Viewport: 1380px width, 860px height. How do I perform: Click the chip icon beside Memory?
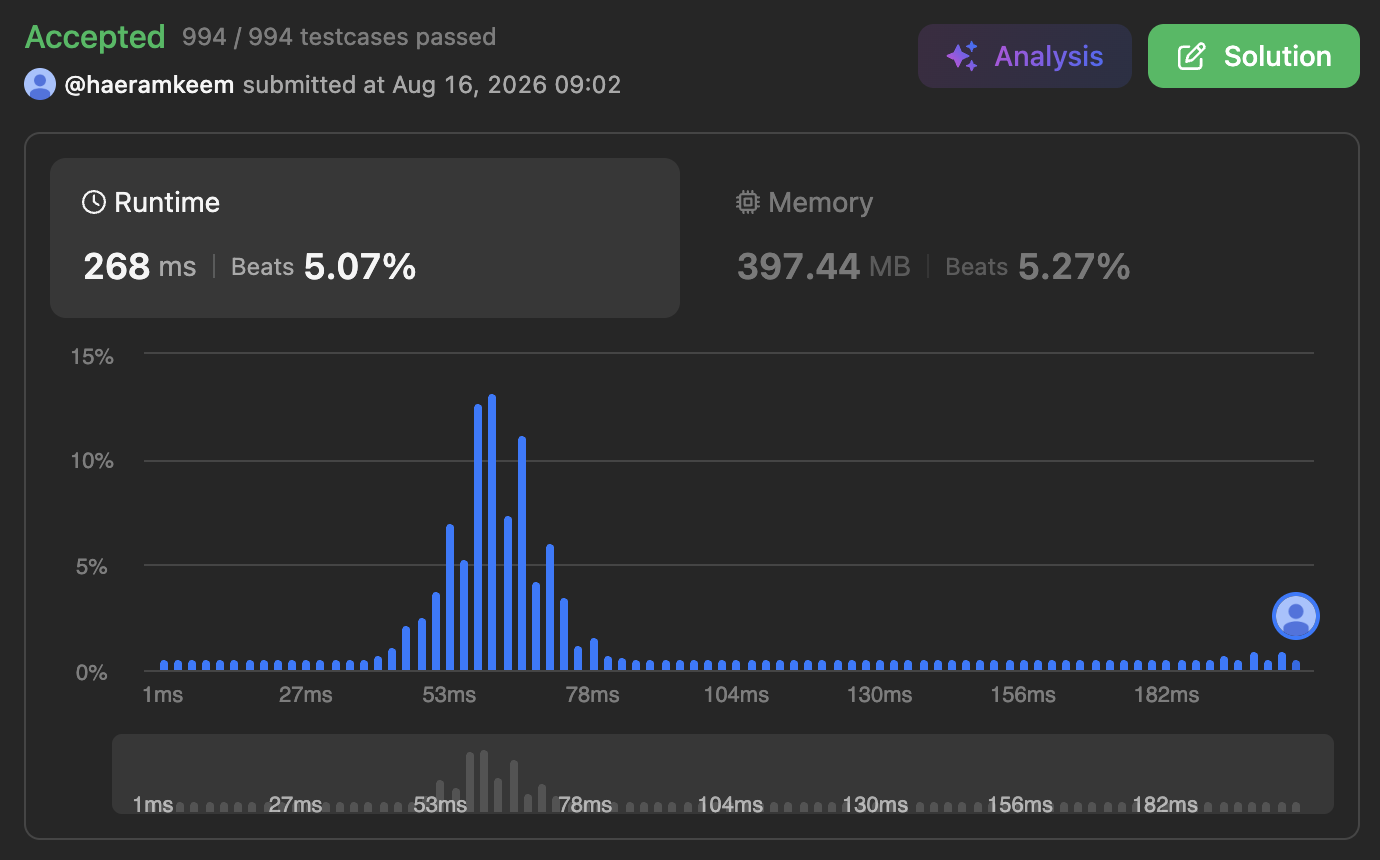747,203
